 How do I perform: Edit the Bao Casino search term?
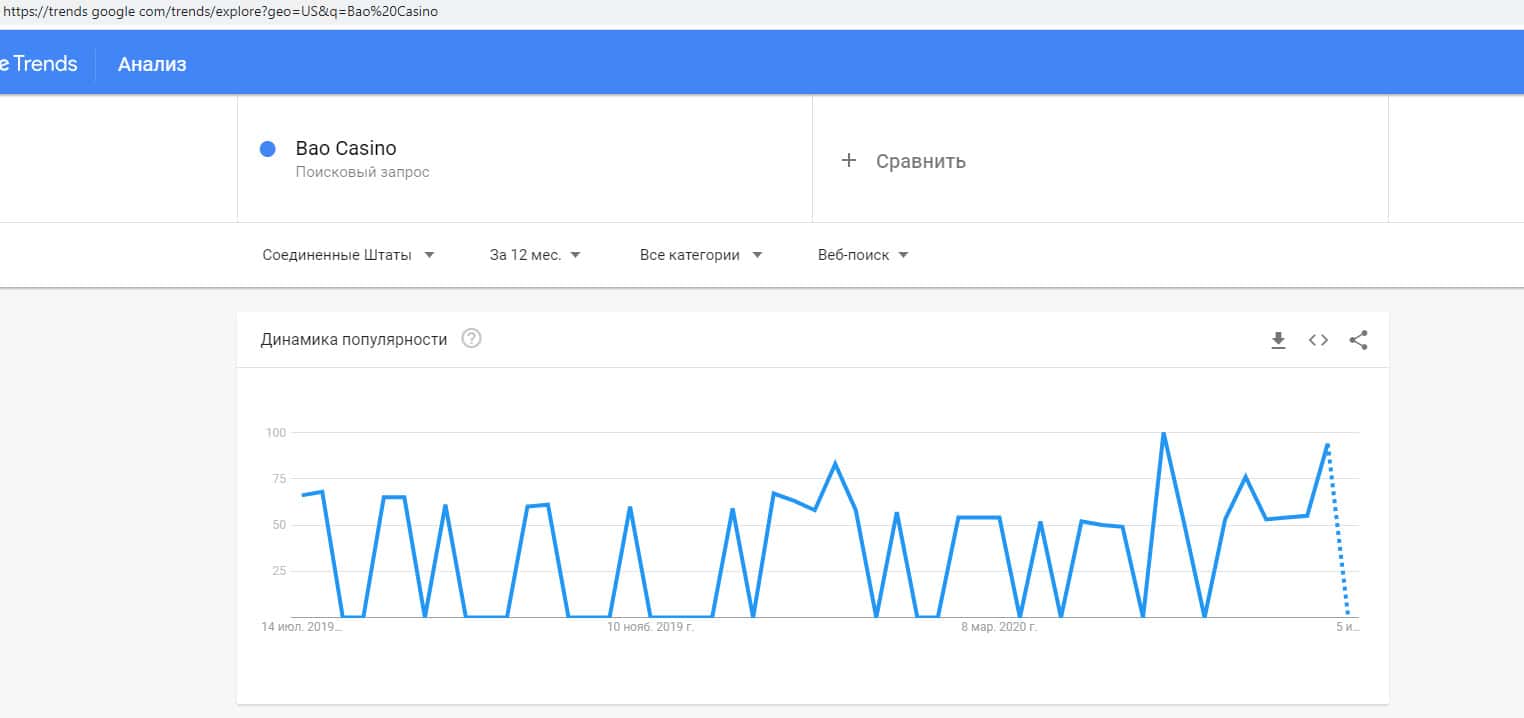coord(346,149)
